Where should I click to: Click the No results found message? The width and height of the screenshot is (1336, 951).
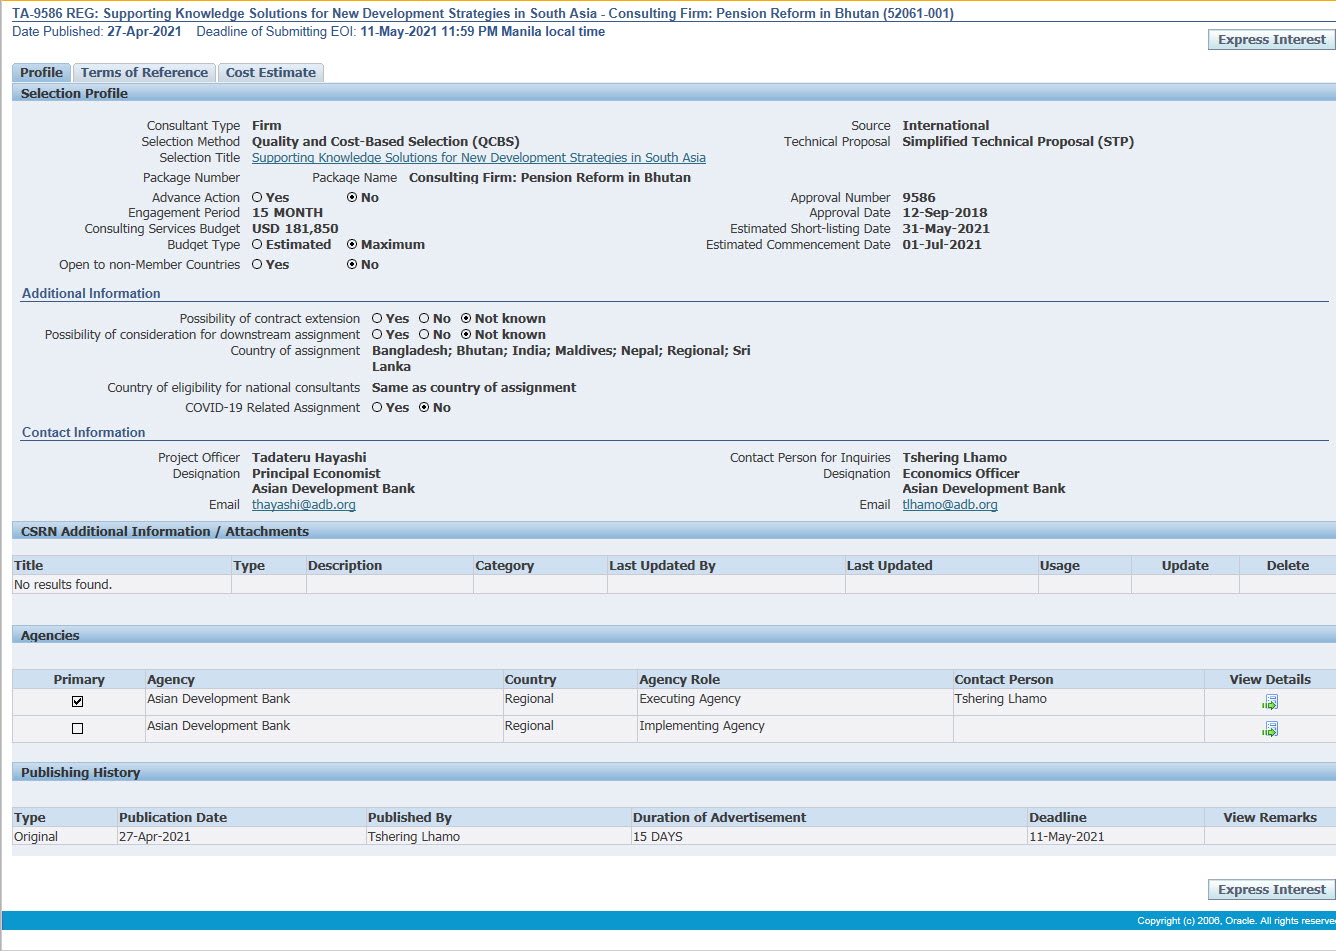tap(63, 585)
